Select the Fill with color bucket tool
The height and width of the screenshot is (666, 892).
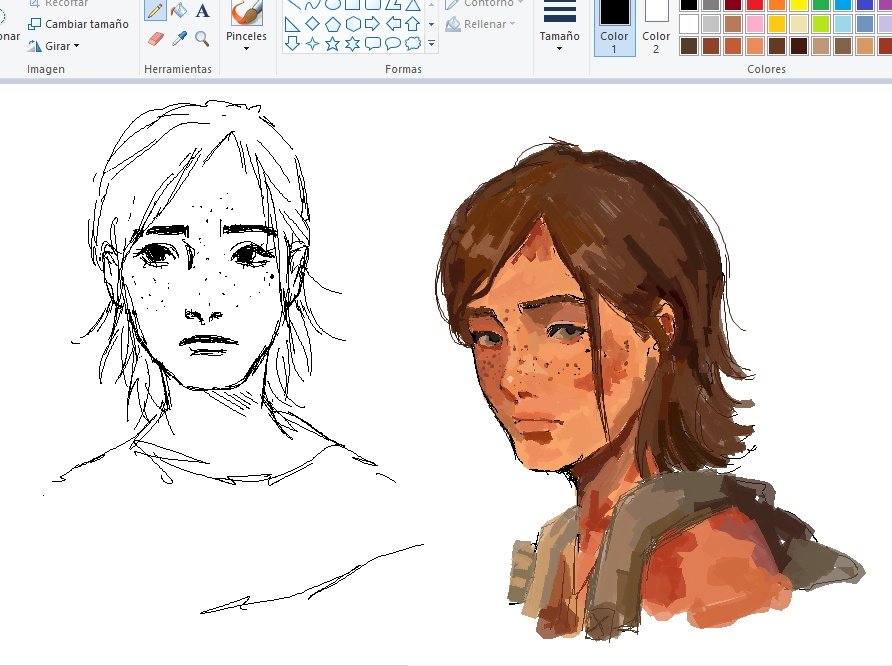click(179, 10)
